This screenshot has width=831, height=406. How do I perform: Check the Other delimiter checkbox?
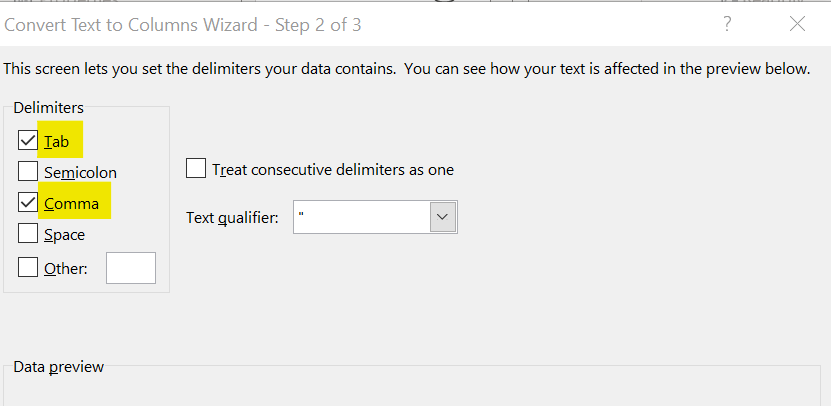point(27,268)
